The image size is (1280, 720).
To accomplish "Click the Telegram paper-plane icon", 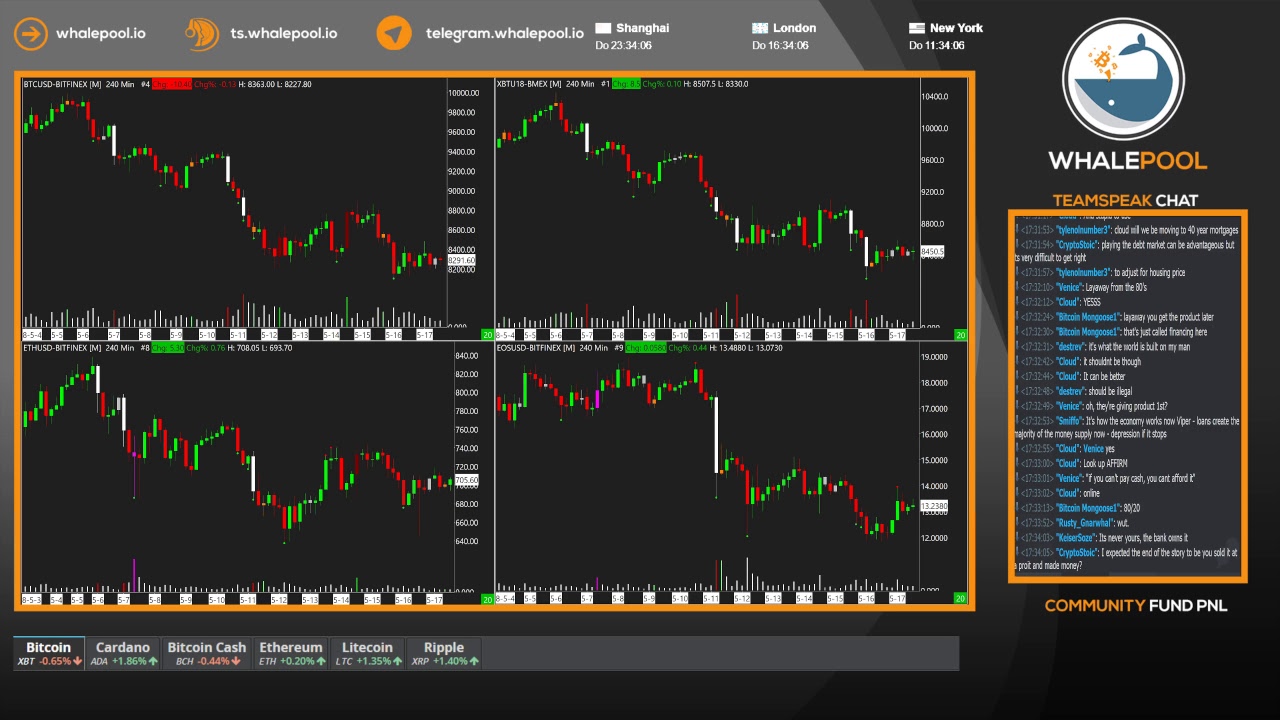I will coord(394,33).
